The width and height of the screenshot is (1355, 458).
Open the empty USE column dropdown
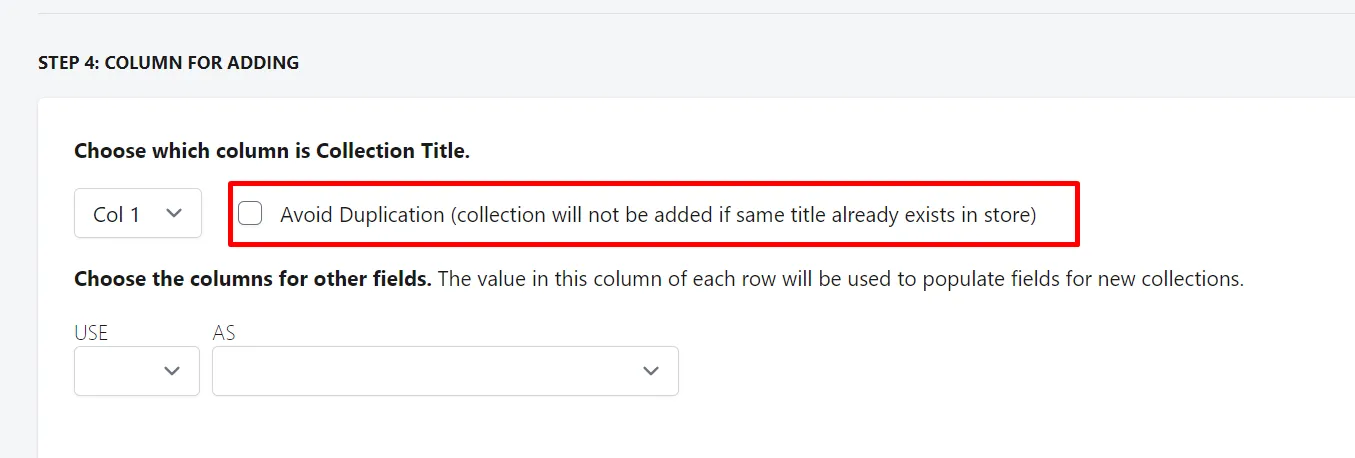click(137, 371)
